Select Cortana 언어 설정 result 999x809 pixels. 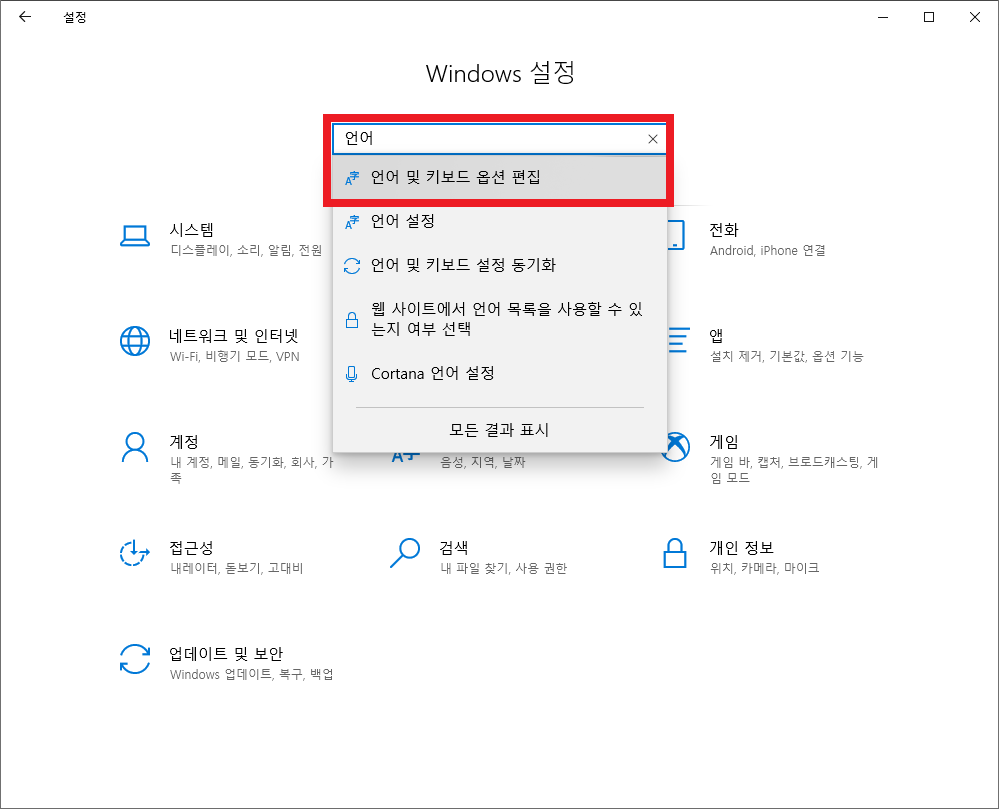click(500, 373)
